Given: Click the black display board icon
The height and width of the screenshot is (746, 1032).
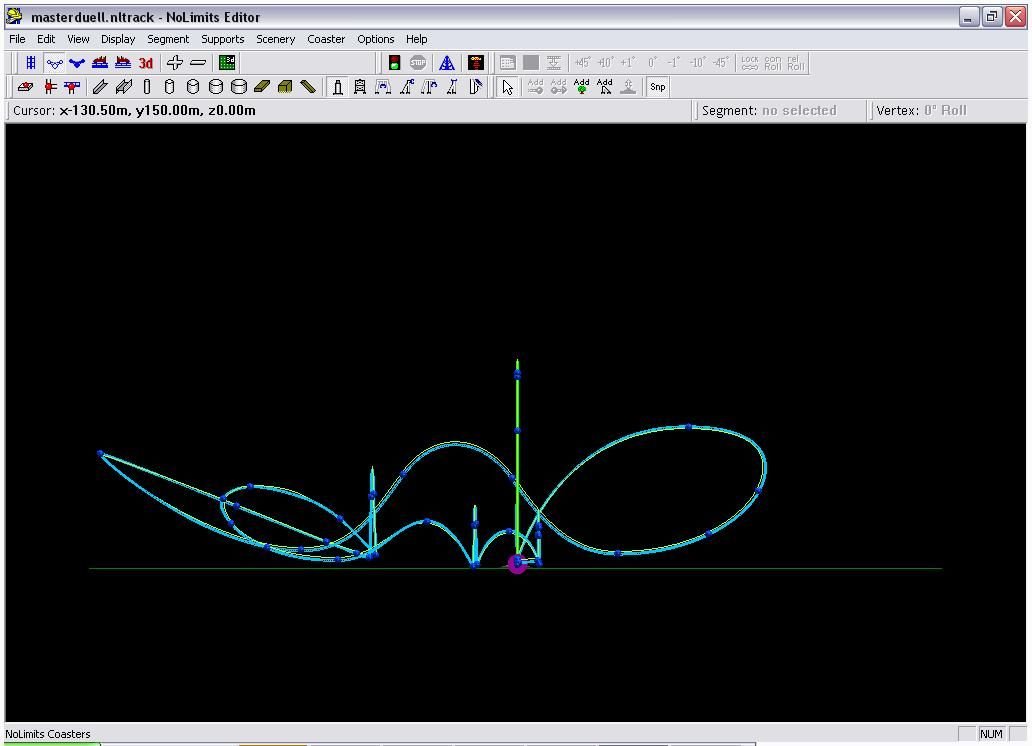Looking at the screenshot, I should 476,63.
